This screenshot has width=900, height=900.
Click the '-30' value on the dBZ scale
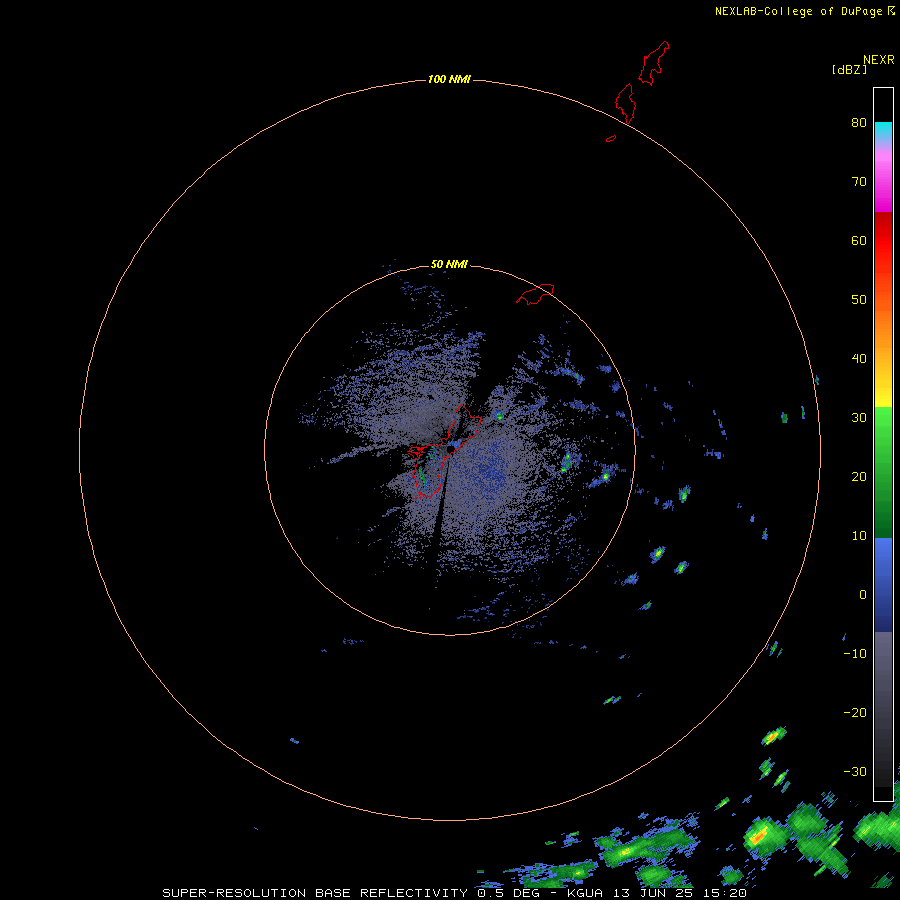(x=855, y=771)
